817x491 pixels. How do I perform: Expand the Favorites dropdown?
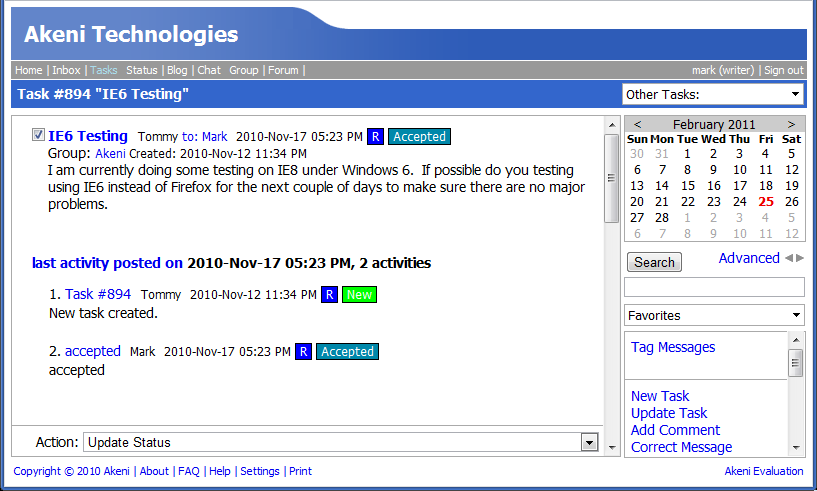[713, 315]
